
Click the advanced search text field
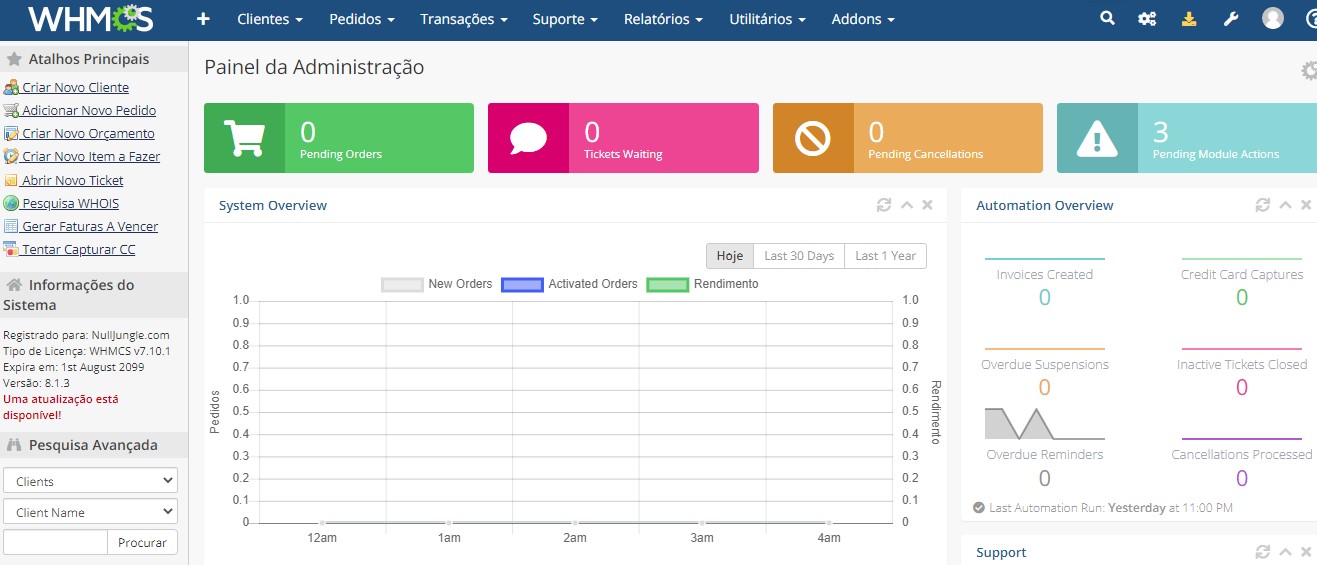(55, 542)
